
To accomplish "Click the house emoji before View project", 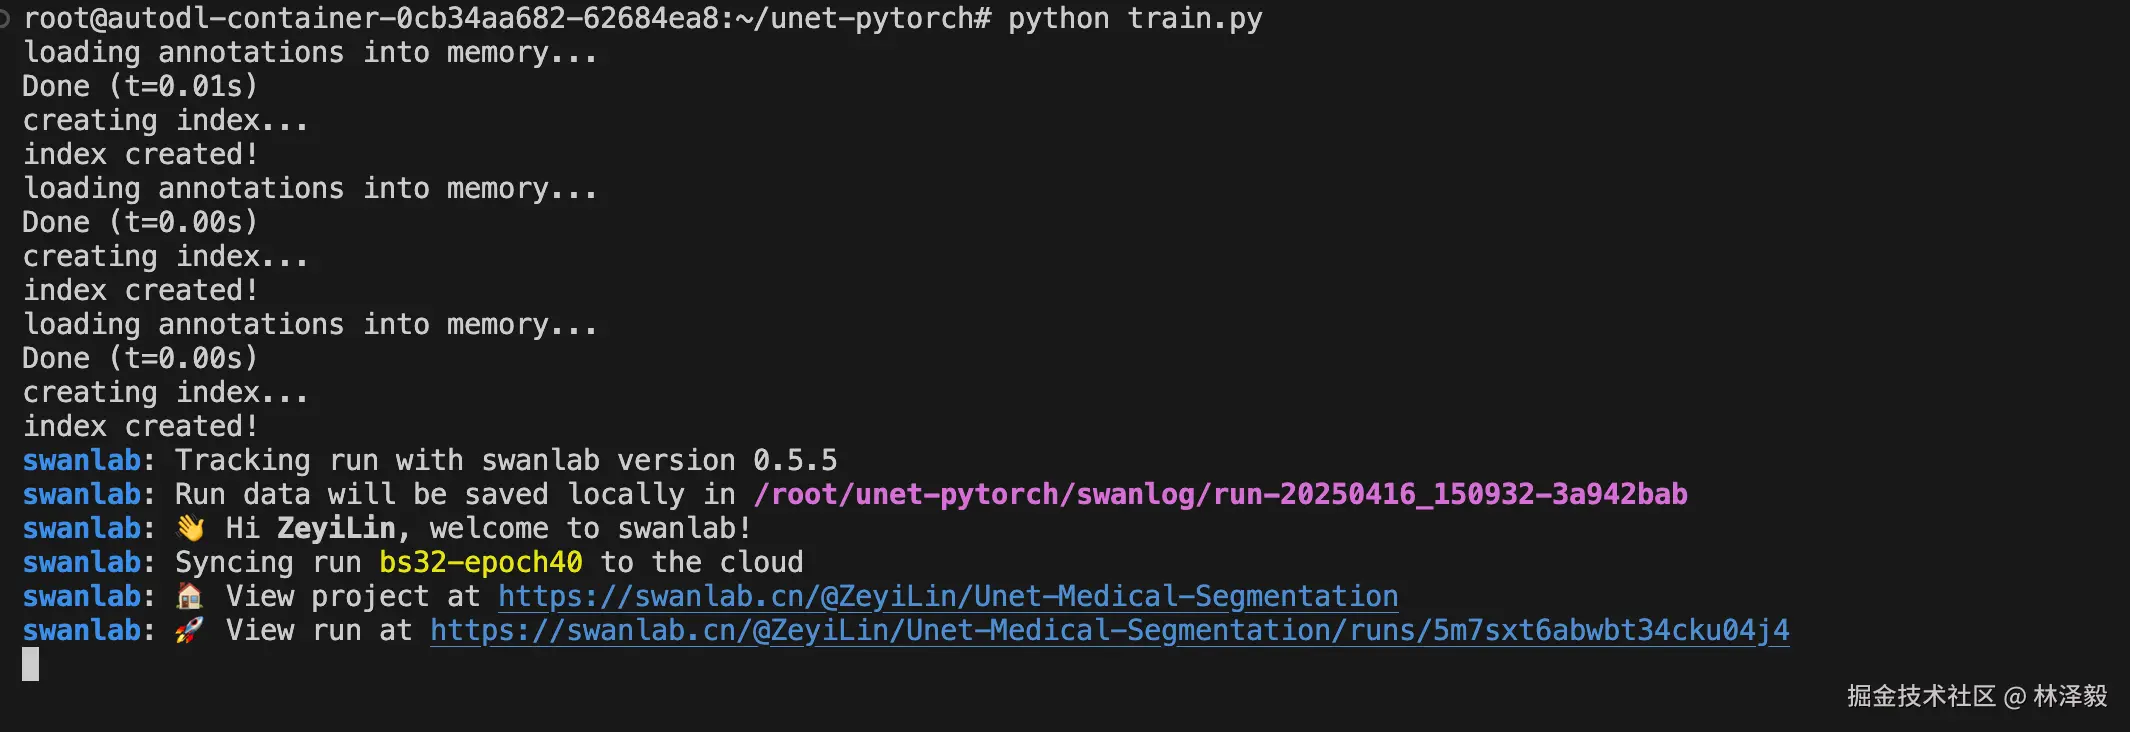I will coord(189,597).
